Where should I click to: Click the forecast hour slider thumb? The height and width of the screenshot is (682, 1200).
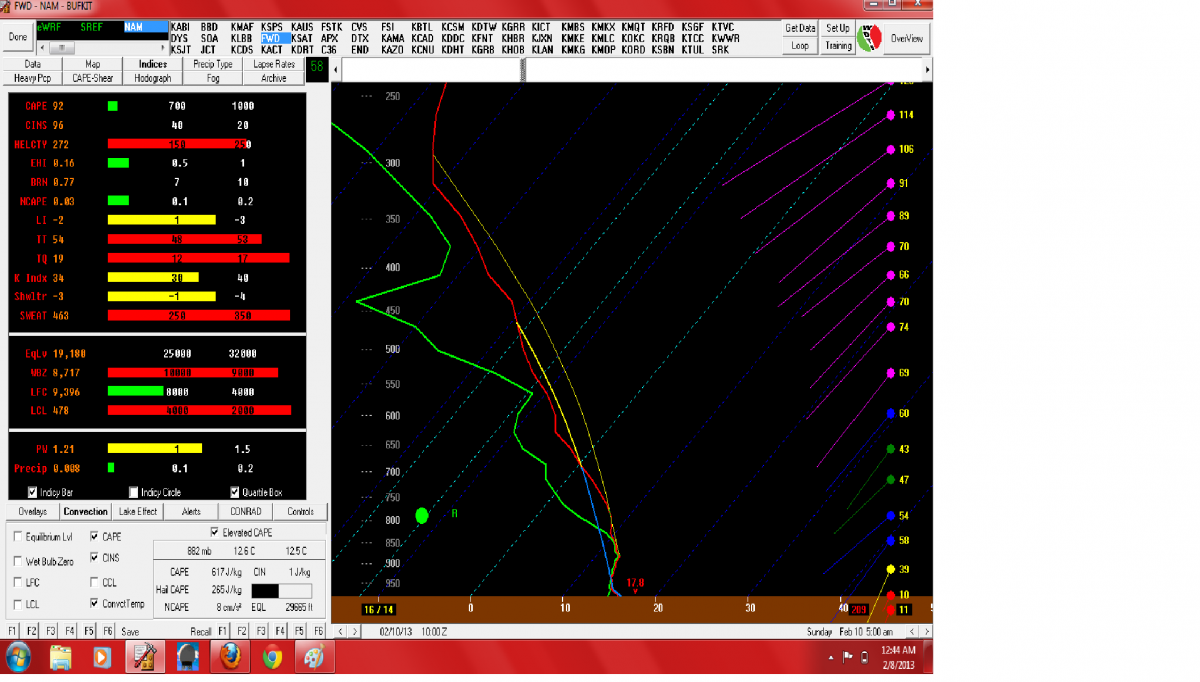[522, 70]
